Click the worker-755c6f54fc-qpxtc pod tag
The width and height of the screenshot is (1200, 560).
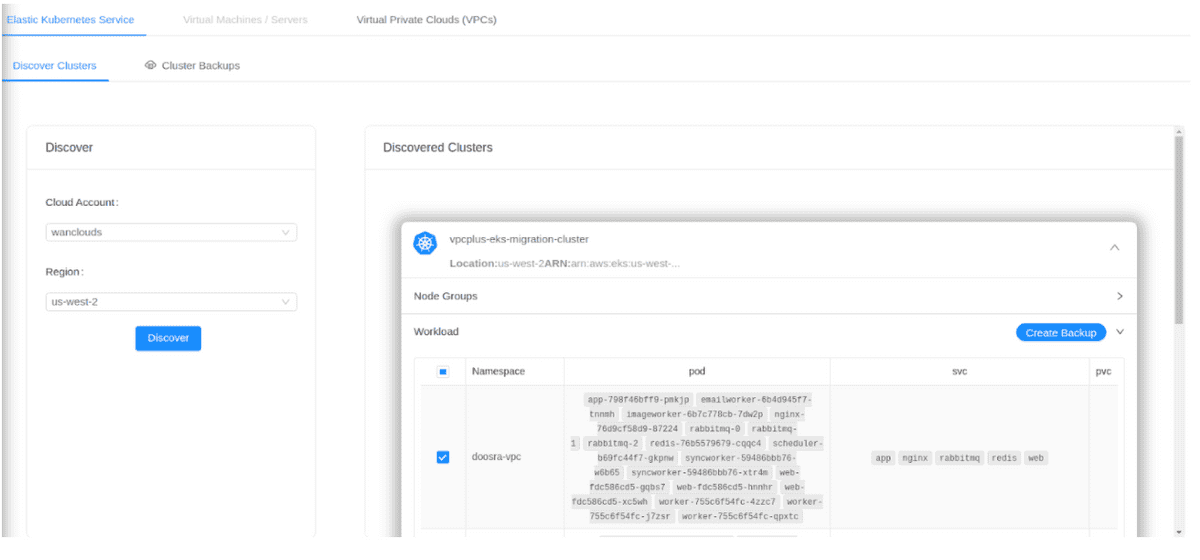pos(740,516)
